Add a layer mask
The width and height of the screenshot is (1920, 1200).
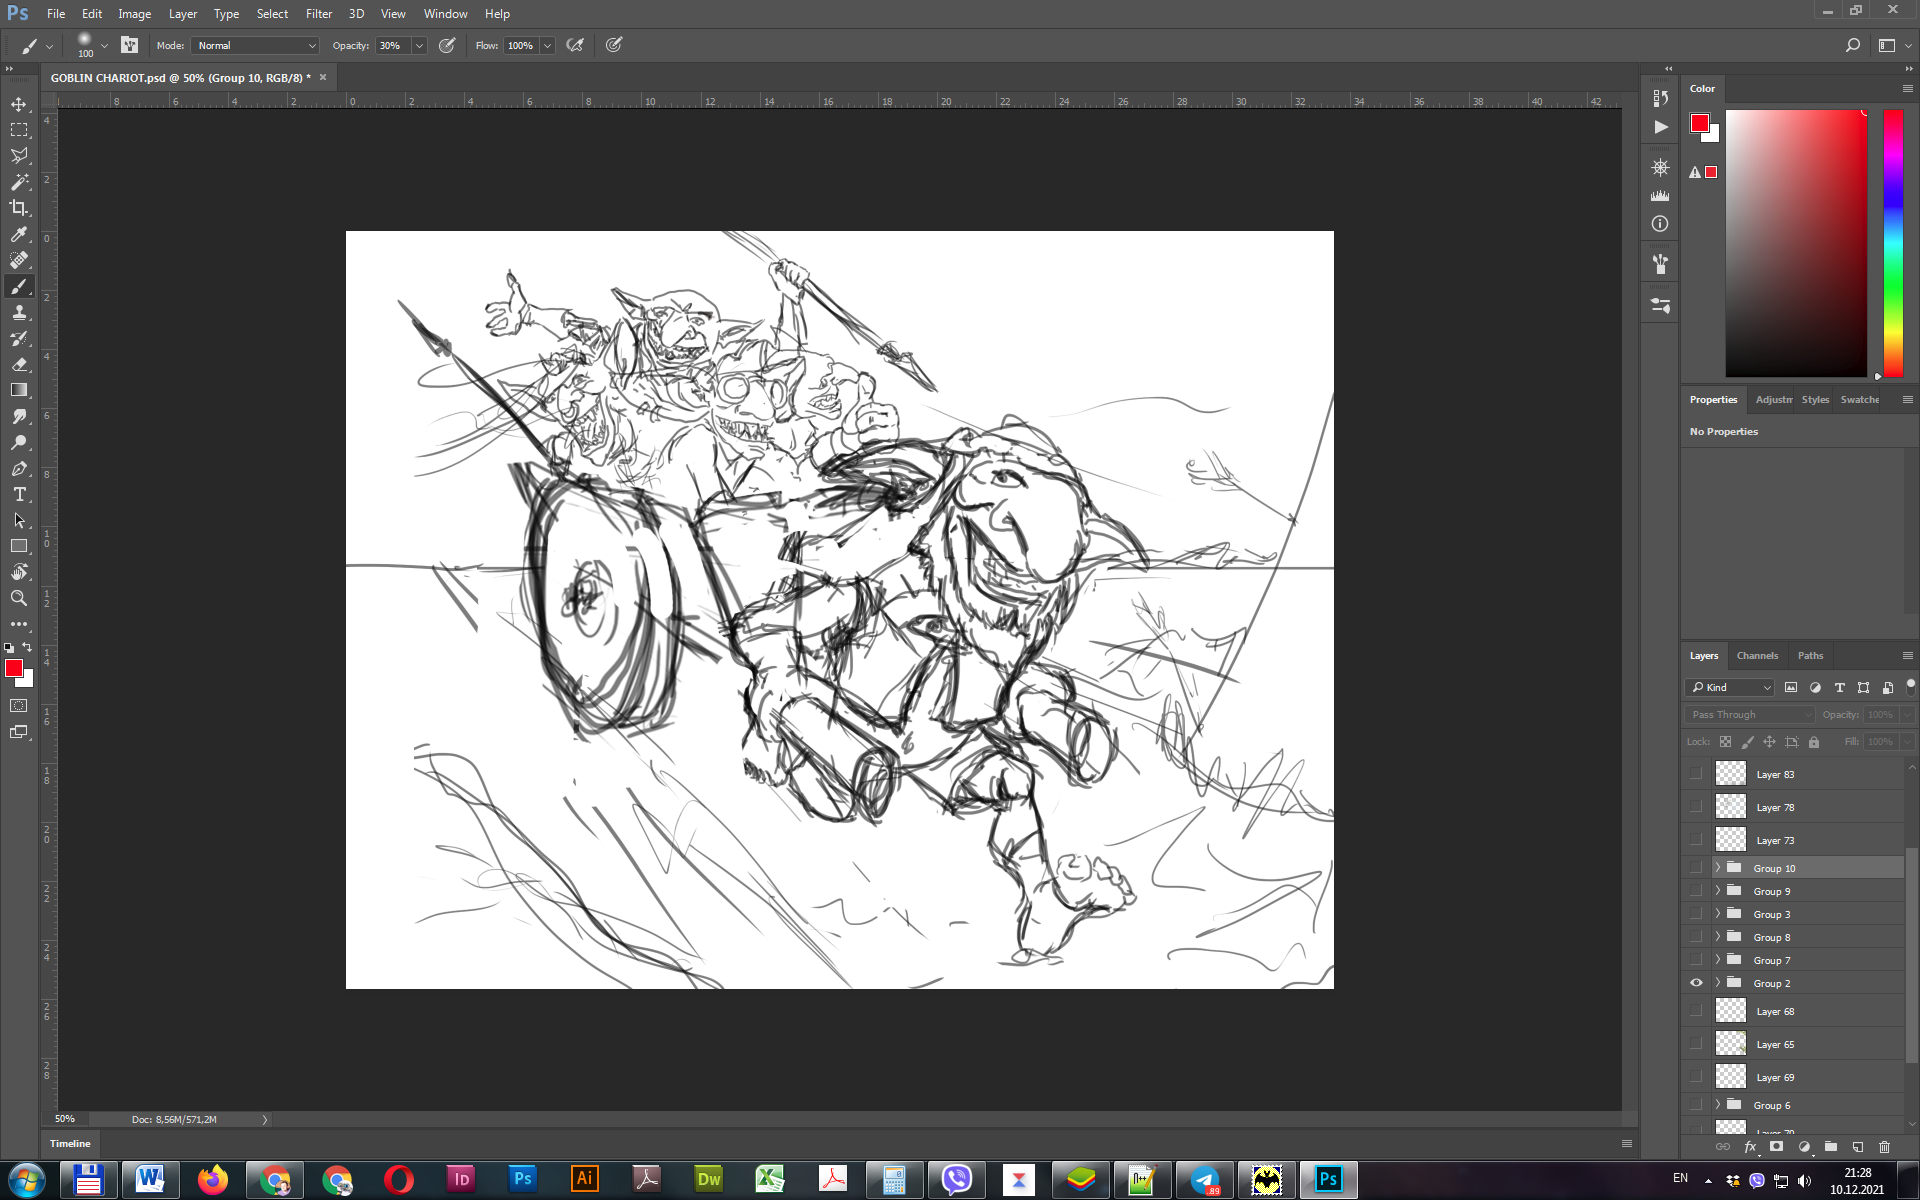1776,1147
